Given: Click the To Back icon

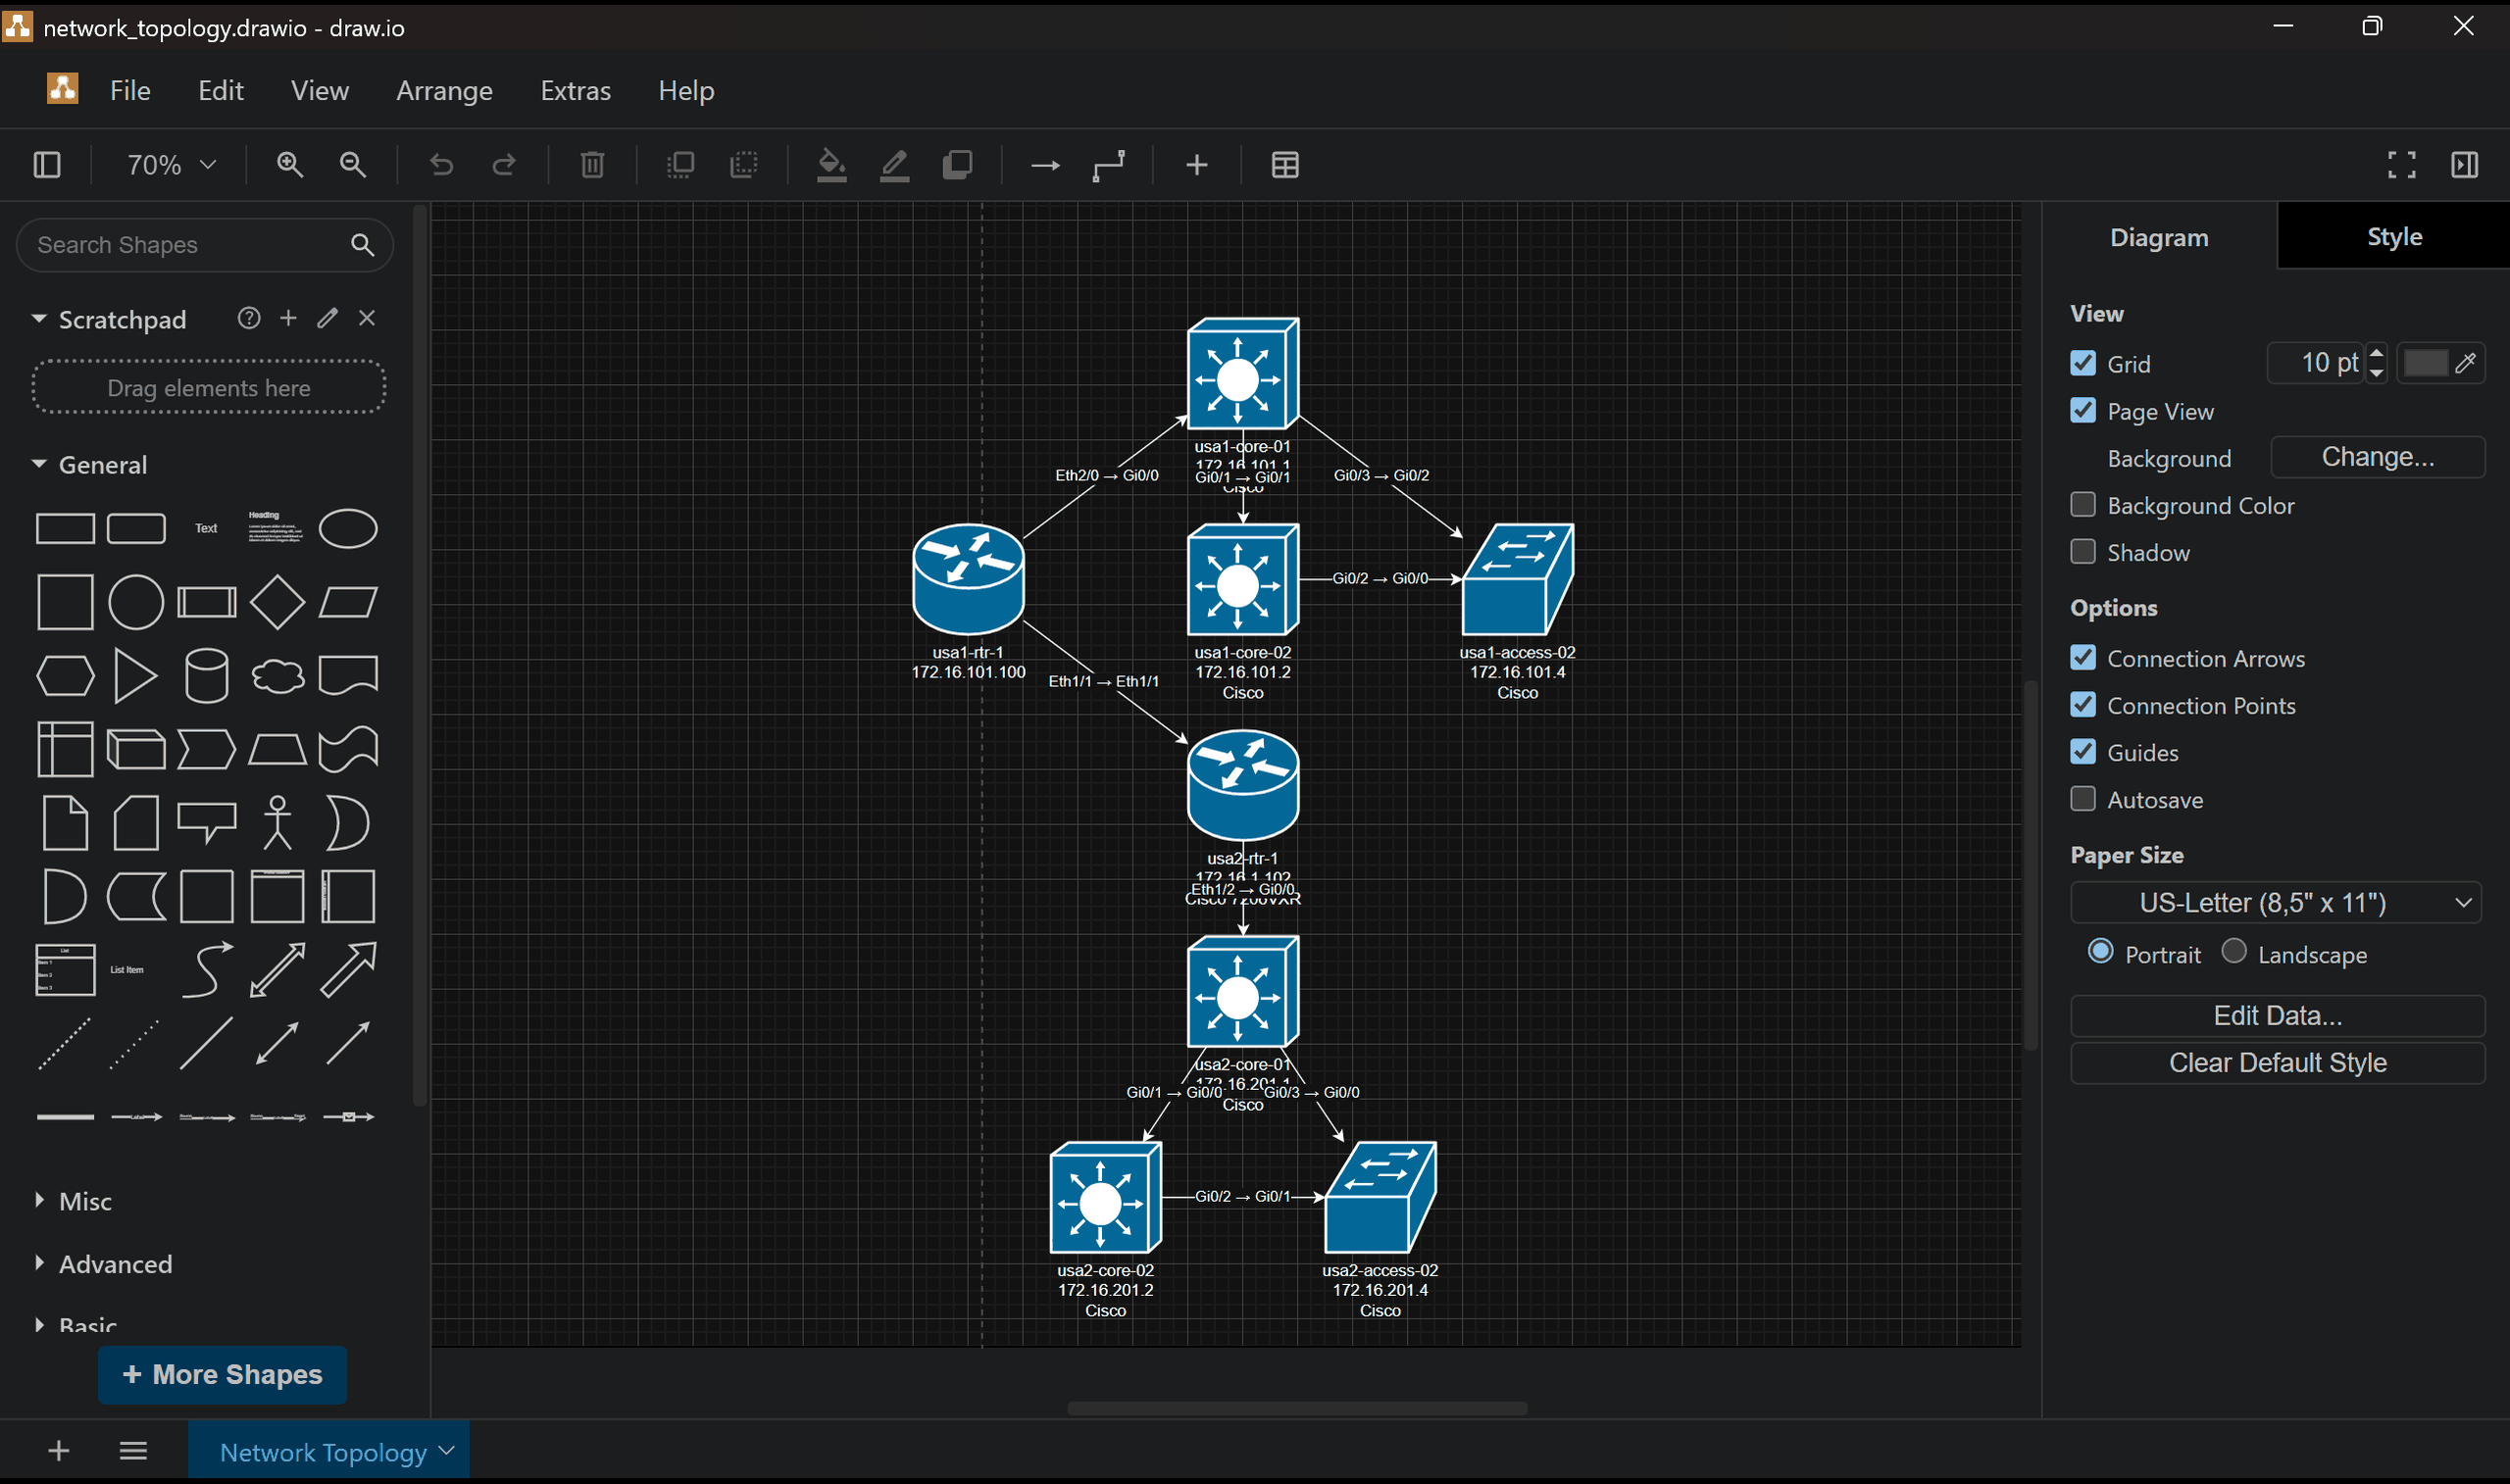Looking at the screenshot, I should pyautogui.click(x=744, y=165).
